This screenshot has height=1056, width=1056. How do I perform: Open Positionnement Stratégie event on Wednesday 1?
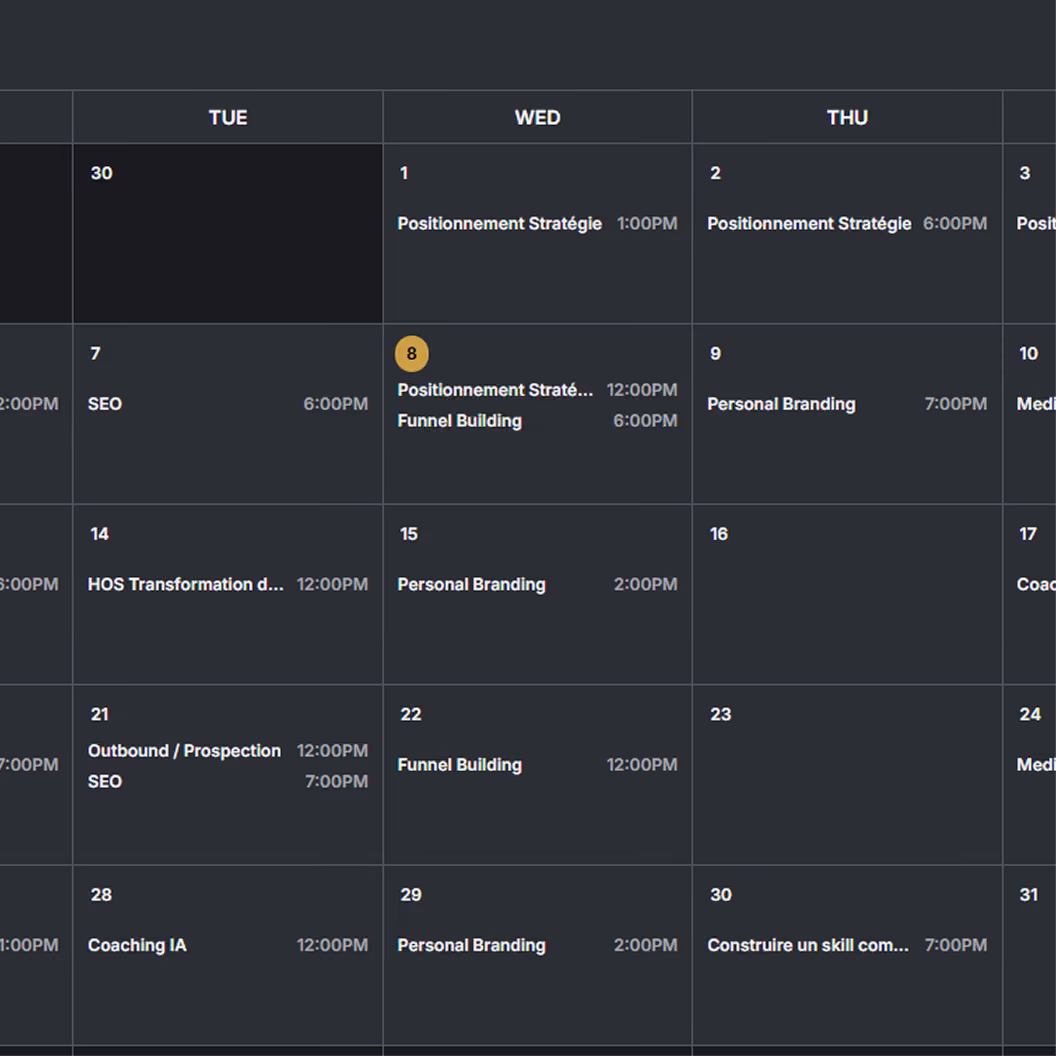pyautogui.click(x=537, y=224)
